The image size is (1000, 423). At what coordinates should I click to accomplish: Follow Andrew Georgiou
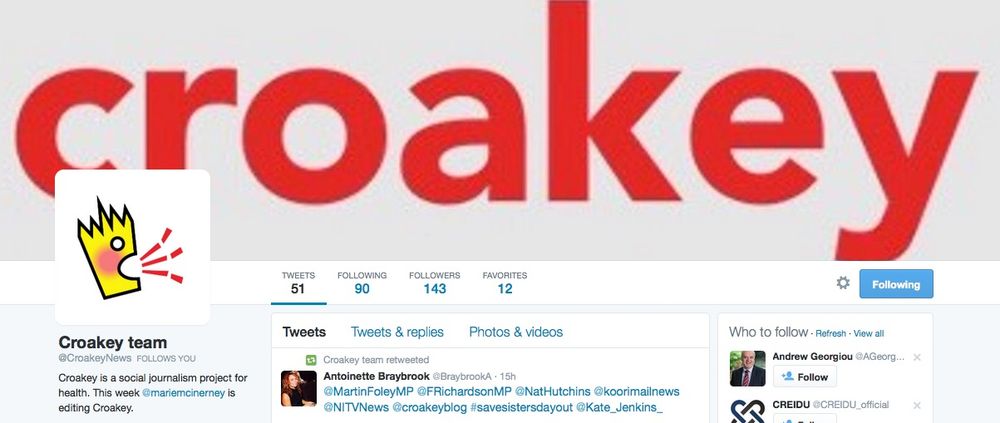805,376
